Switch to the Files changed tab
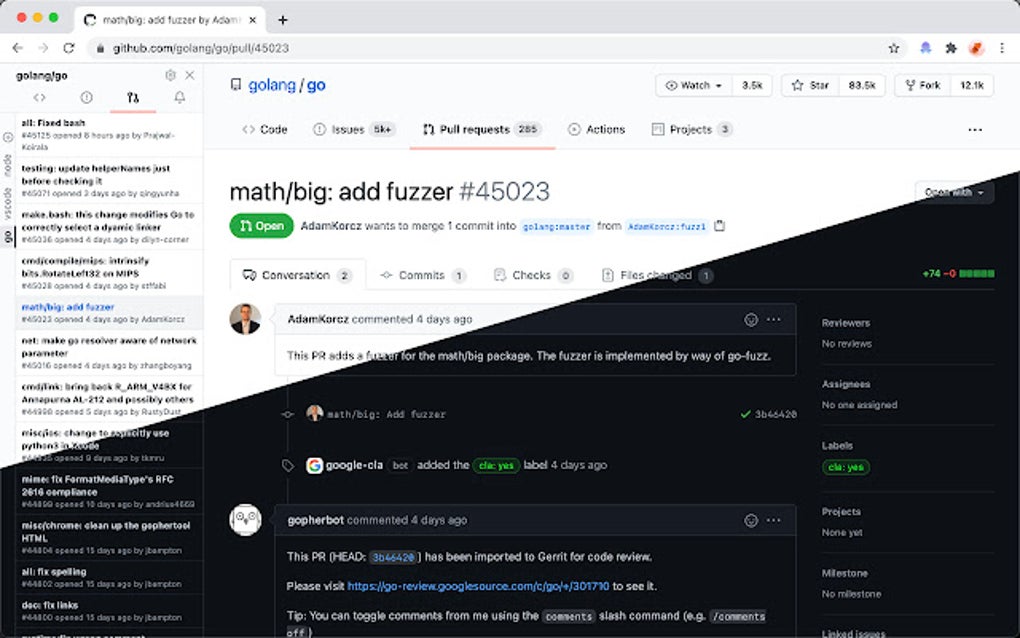Image resolution: width=1020 pixels, height=638 pixels. pyautogui.click(x=657, y=275)
